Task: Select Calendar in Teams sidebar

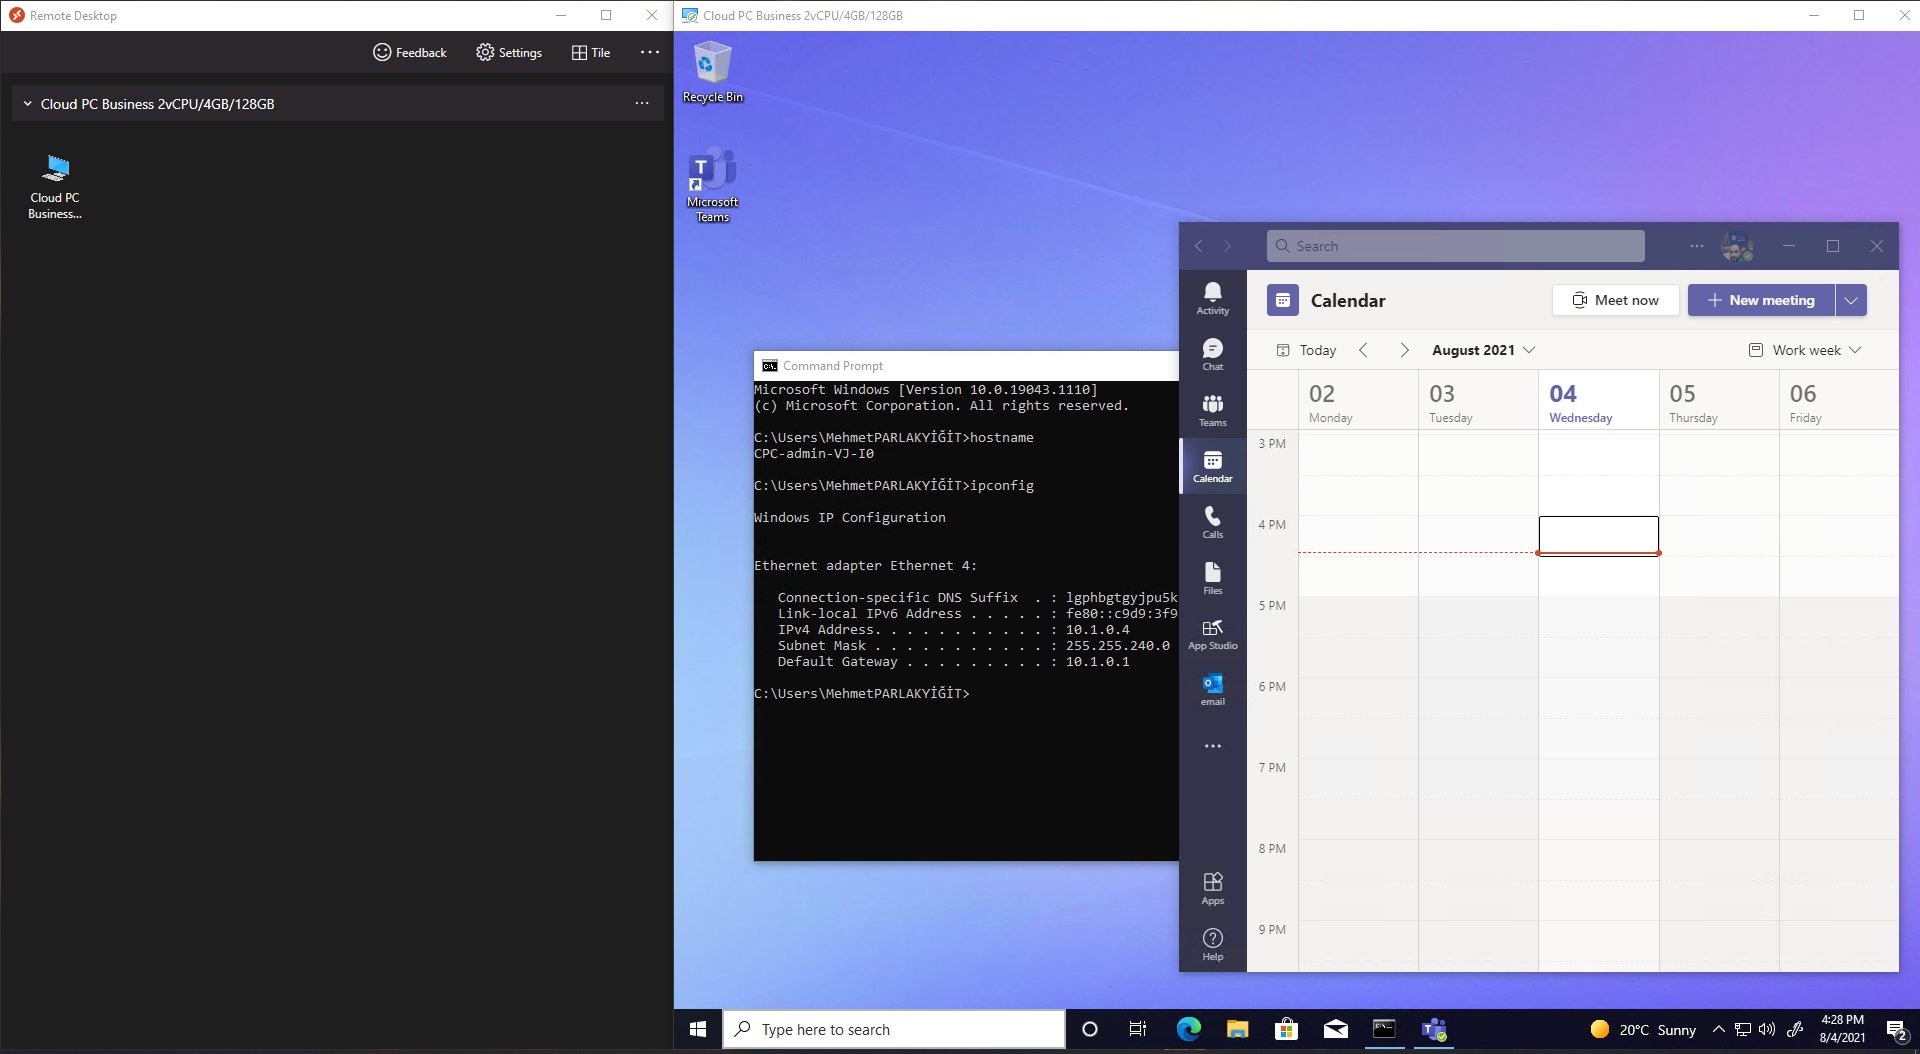Action: pyautogui.click(x=1212, y=466)
